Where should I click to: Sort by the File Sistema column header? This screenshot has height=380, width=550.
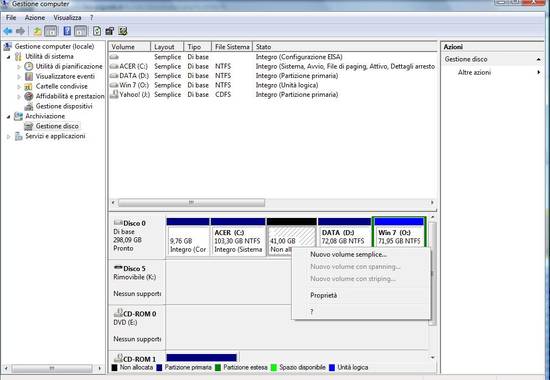pos(232,47)
